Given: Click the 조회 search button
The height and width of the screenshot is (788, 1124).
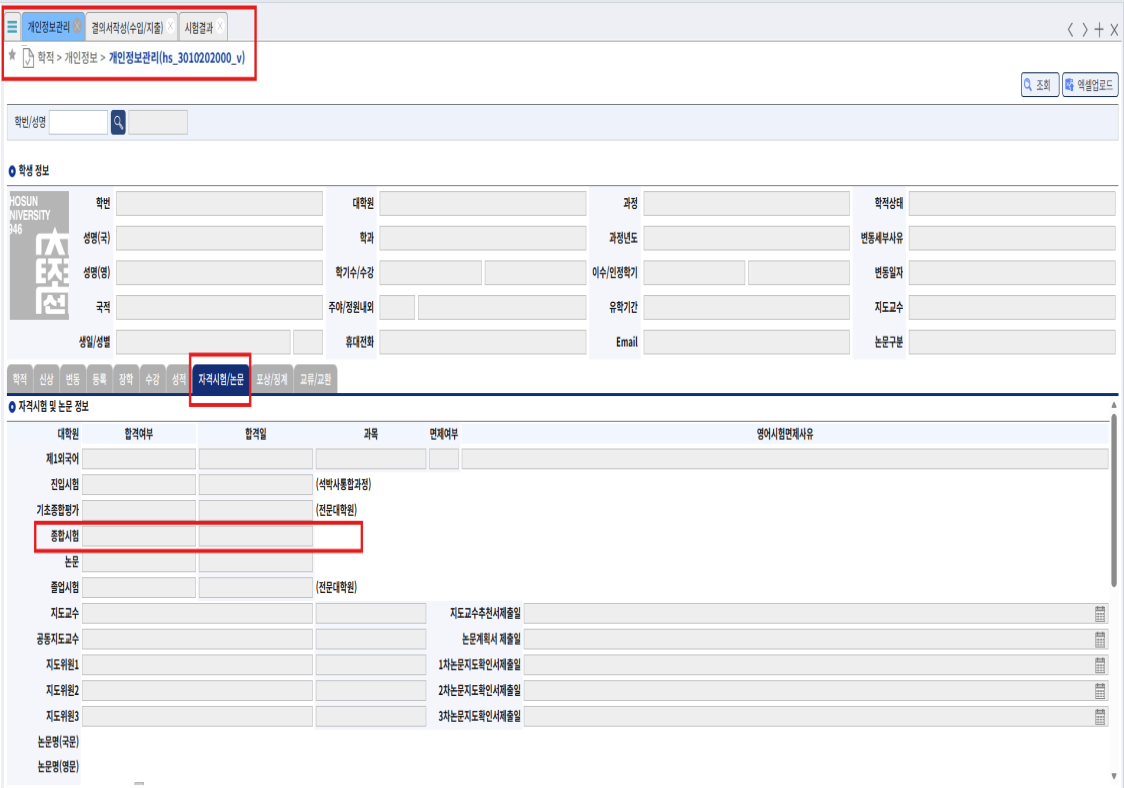Looking at the screenshot, I should pos(1039,85).
